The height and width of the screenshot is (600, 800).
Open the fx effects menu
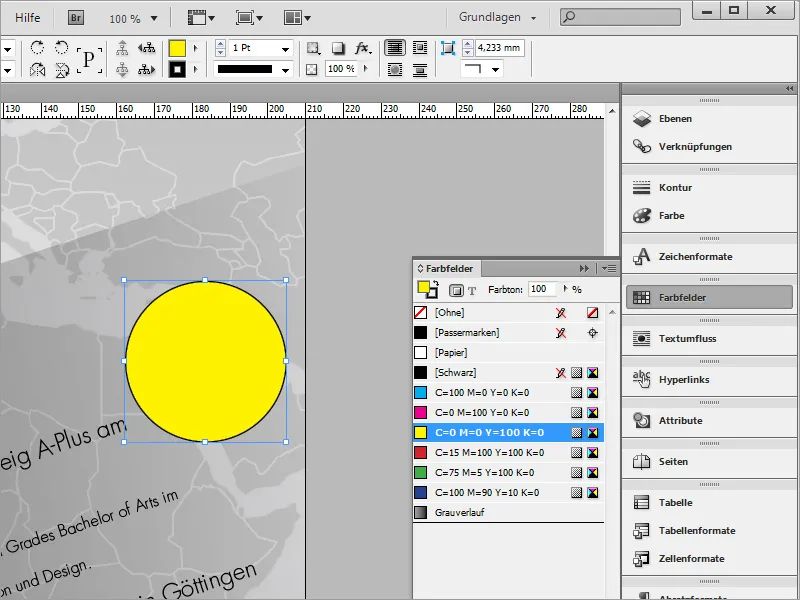(x=363, y=48)
